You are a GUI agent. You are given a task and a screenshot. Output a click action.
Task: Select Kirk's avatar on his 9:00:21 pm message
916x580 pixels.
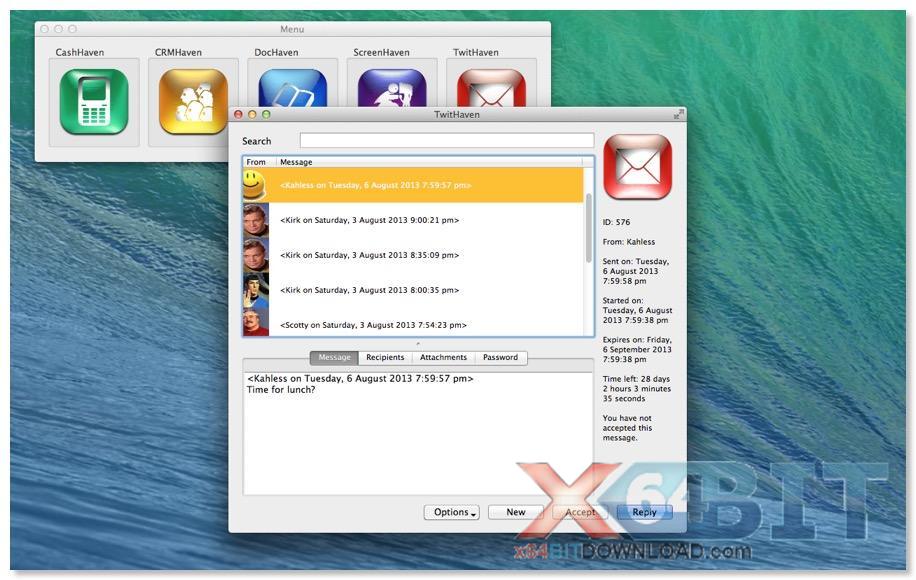point(254,219)
